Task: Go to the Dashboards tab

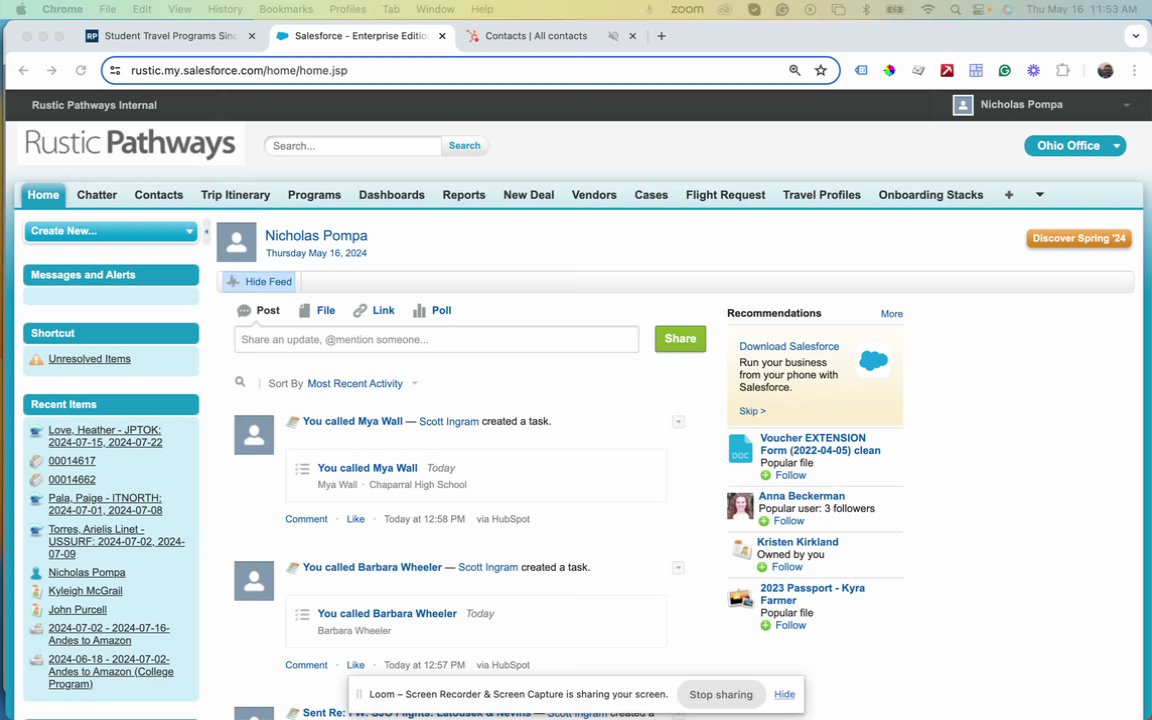Action: (x=392, y=195)
